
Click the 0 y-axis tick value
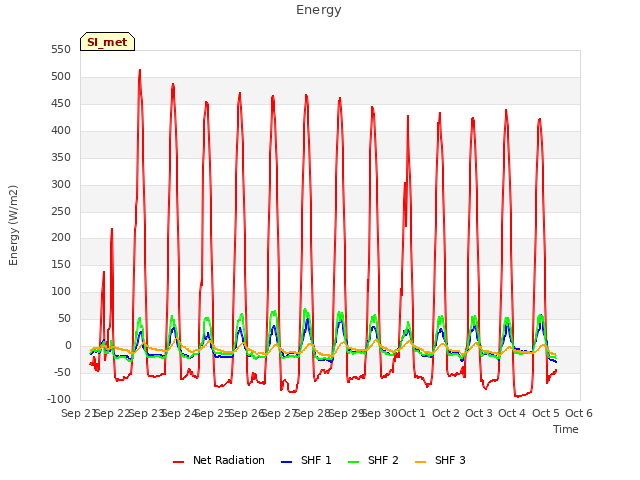[x=68, y=345]
